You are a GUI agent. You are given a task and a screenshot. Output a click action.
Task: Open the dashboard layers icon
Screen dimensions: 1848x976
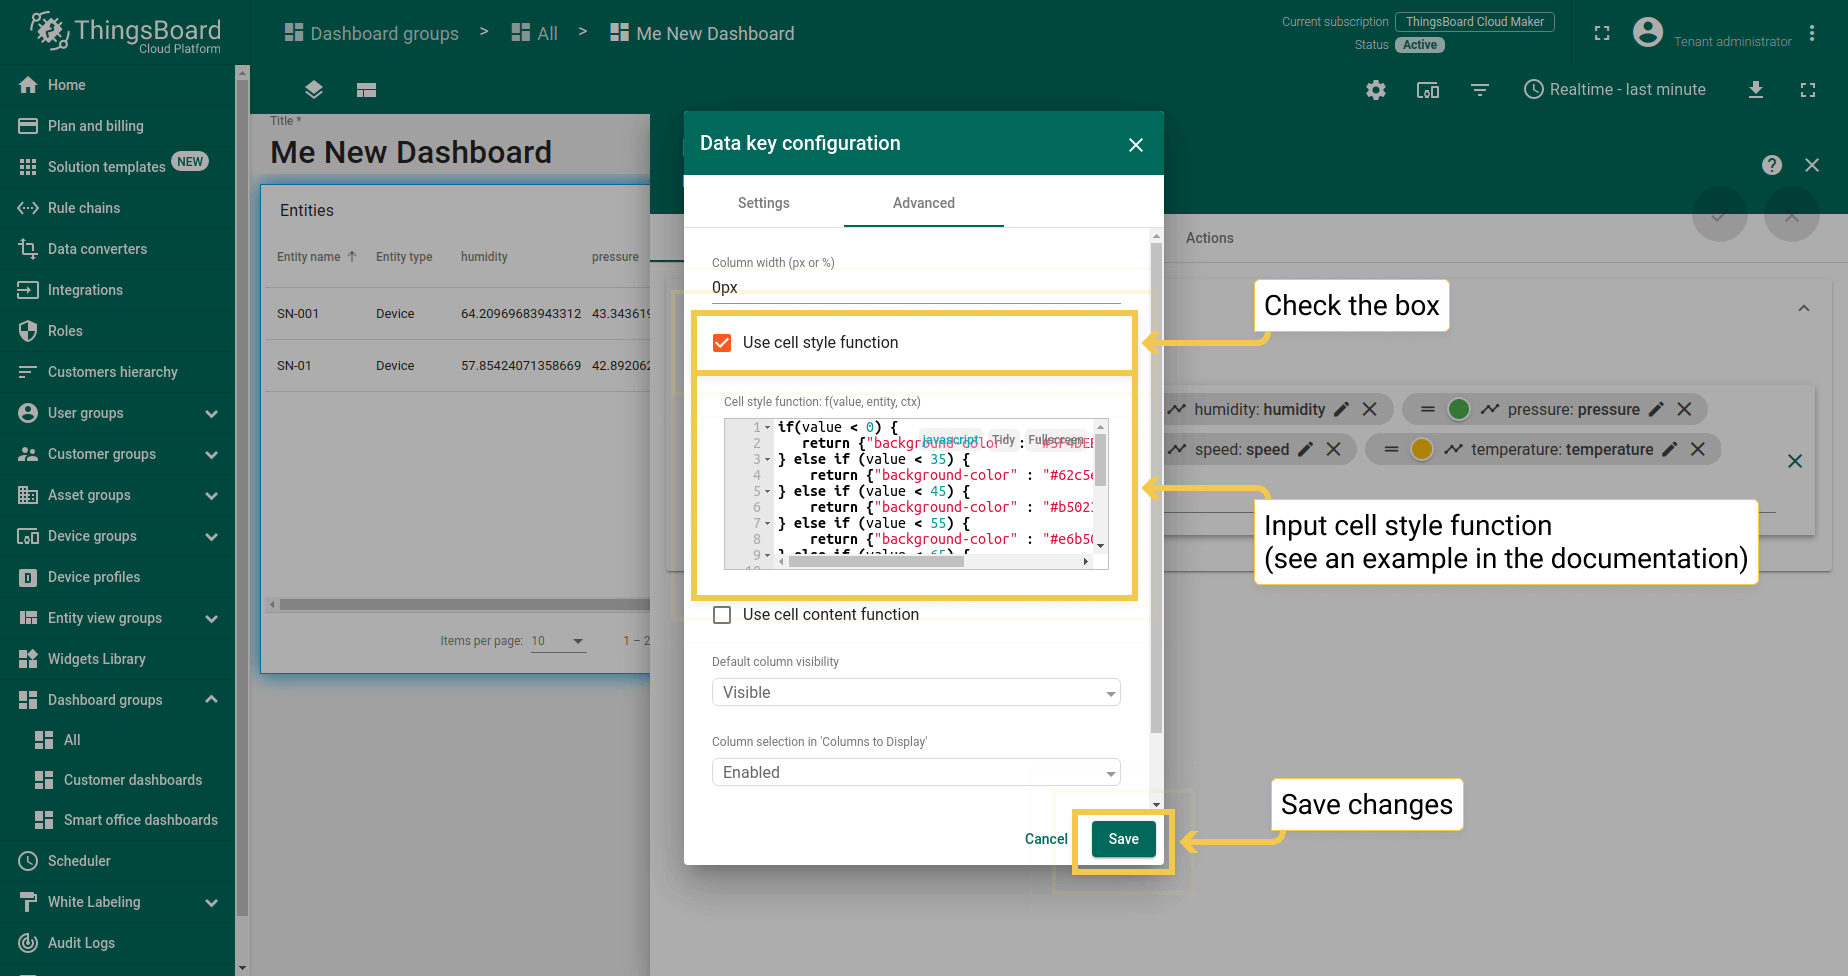click(x=314, y=90)
